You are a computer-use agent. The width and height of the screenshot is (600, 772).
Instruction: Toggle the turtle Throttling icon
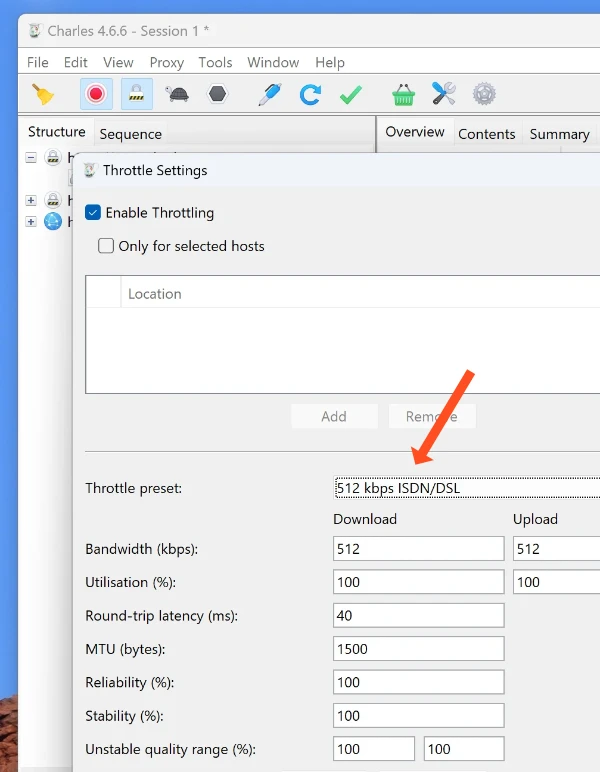(177, 94)
